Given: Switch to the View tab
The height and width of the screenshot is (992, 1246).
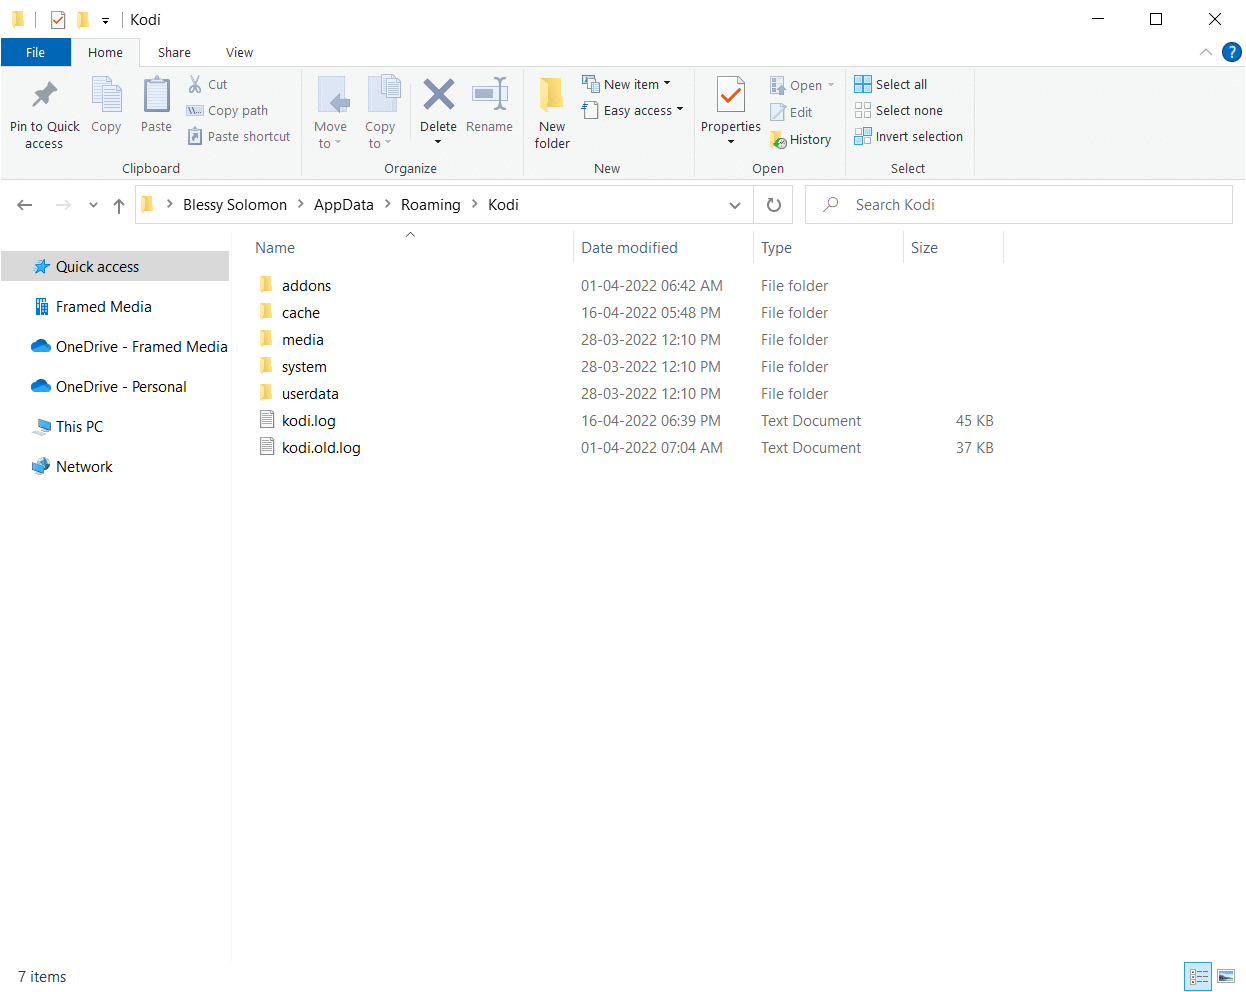Looking at the screenshot, I should [239, 52].
